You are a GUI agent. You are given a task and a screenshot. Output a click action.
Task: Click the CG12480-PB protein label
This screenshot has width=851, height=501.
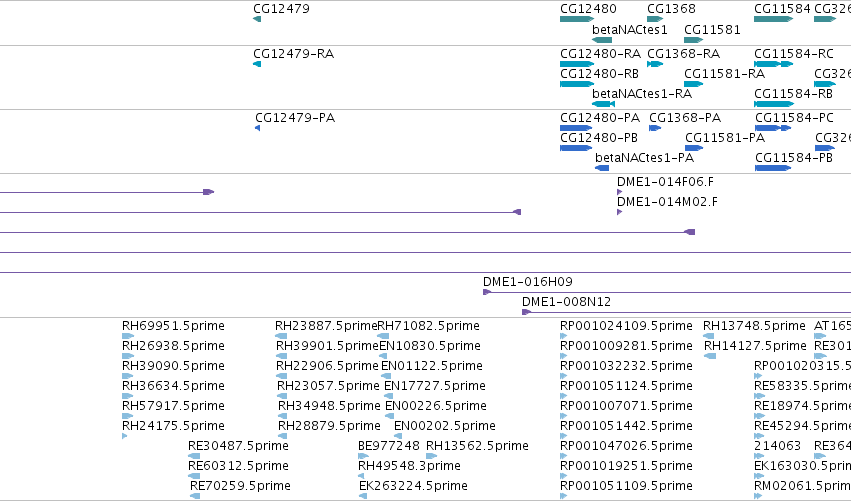[x=599, y=138]
